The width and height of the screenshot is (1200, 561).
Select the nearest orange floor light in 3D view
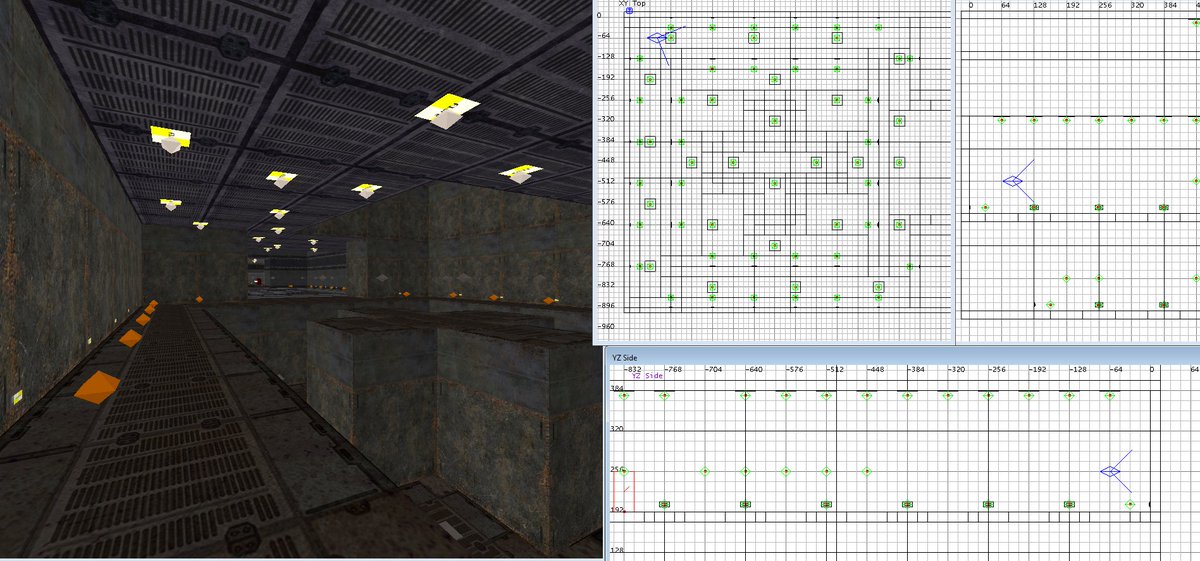tap(96, 386)
